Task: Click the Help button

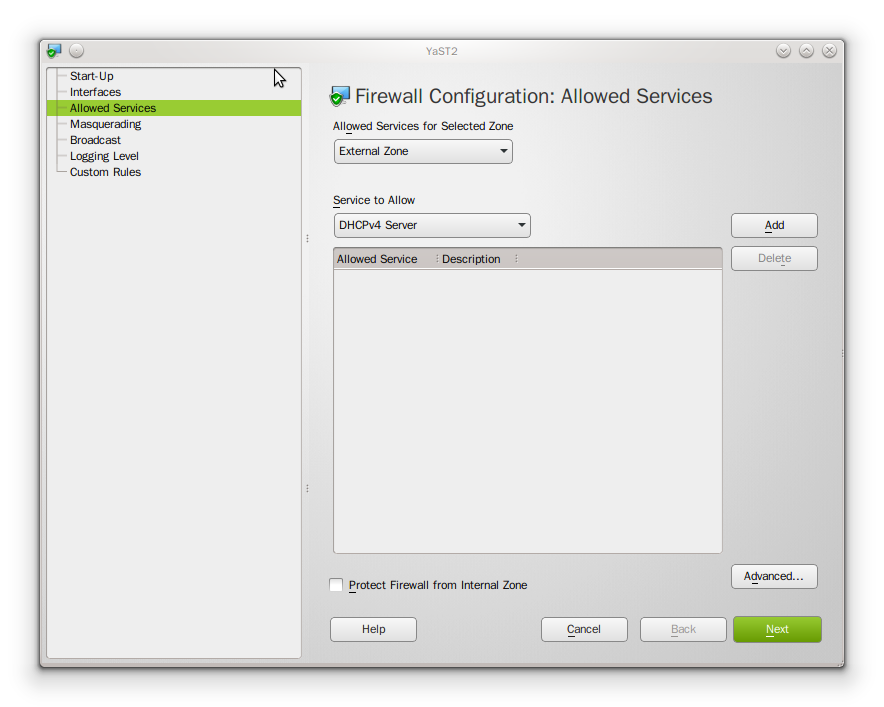Action: pos(373,629)
